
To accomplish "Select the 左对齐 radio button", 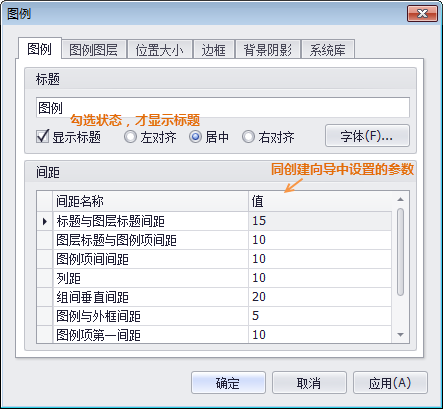I will pyautogui.click(x=130, y=137).
